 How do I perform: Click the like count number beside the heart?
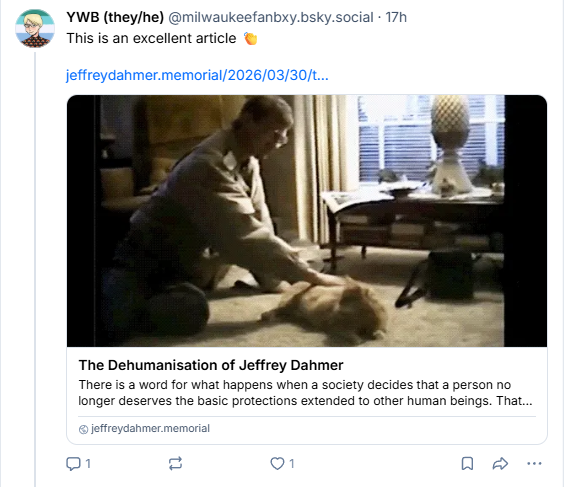[x=292, y=464]
